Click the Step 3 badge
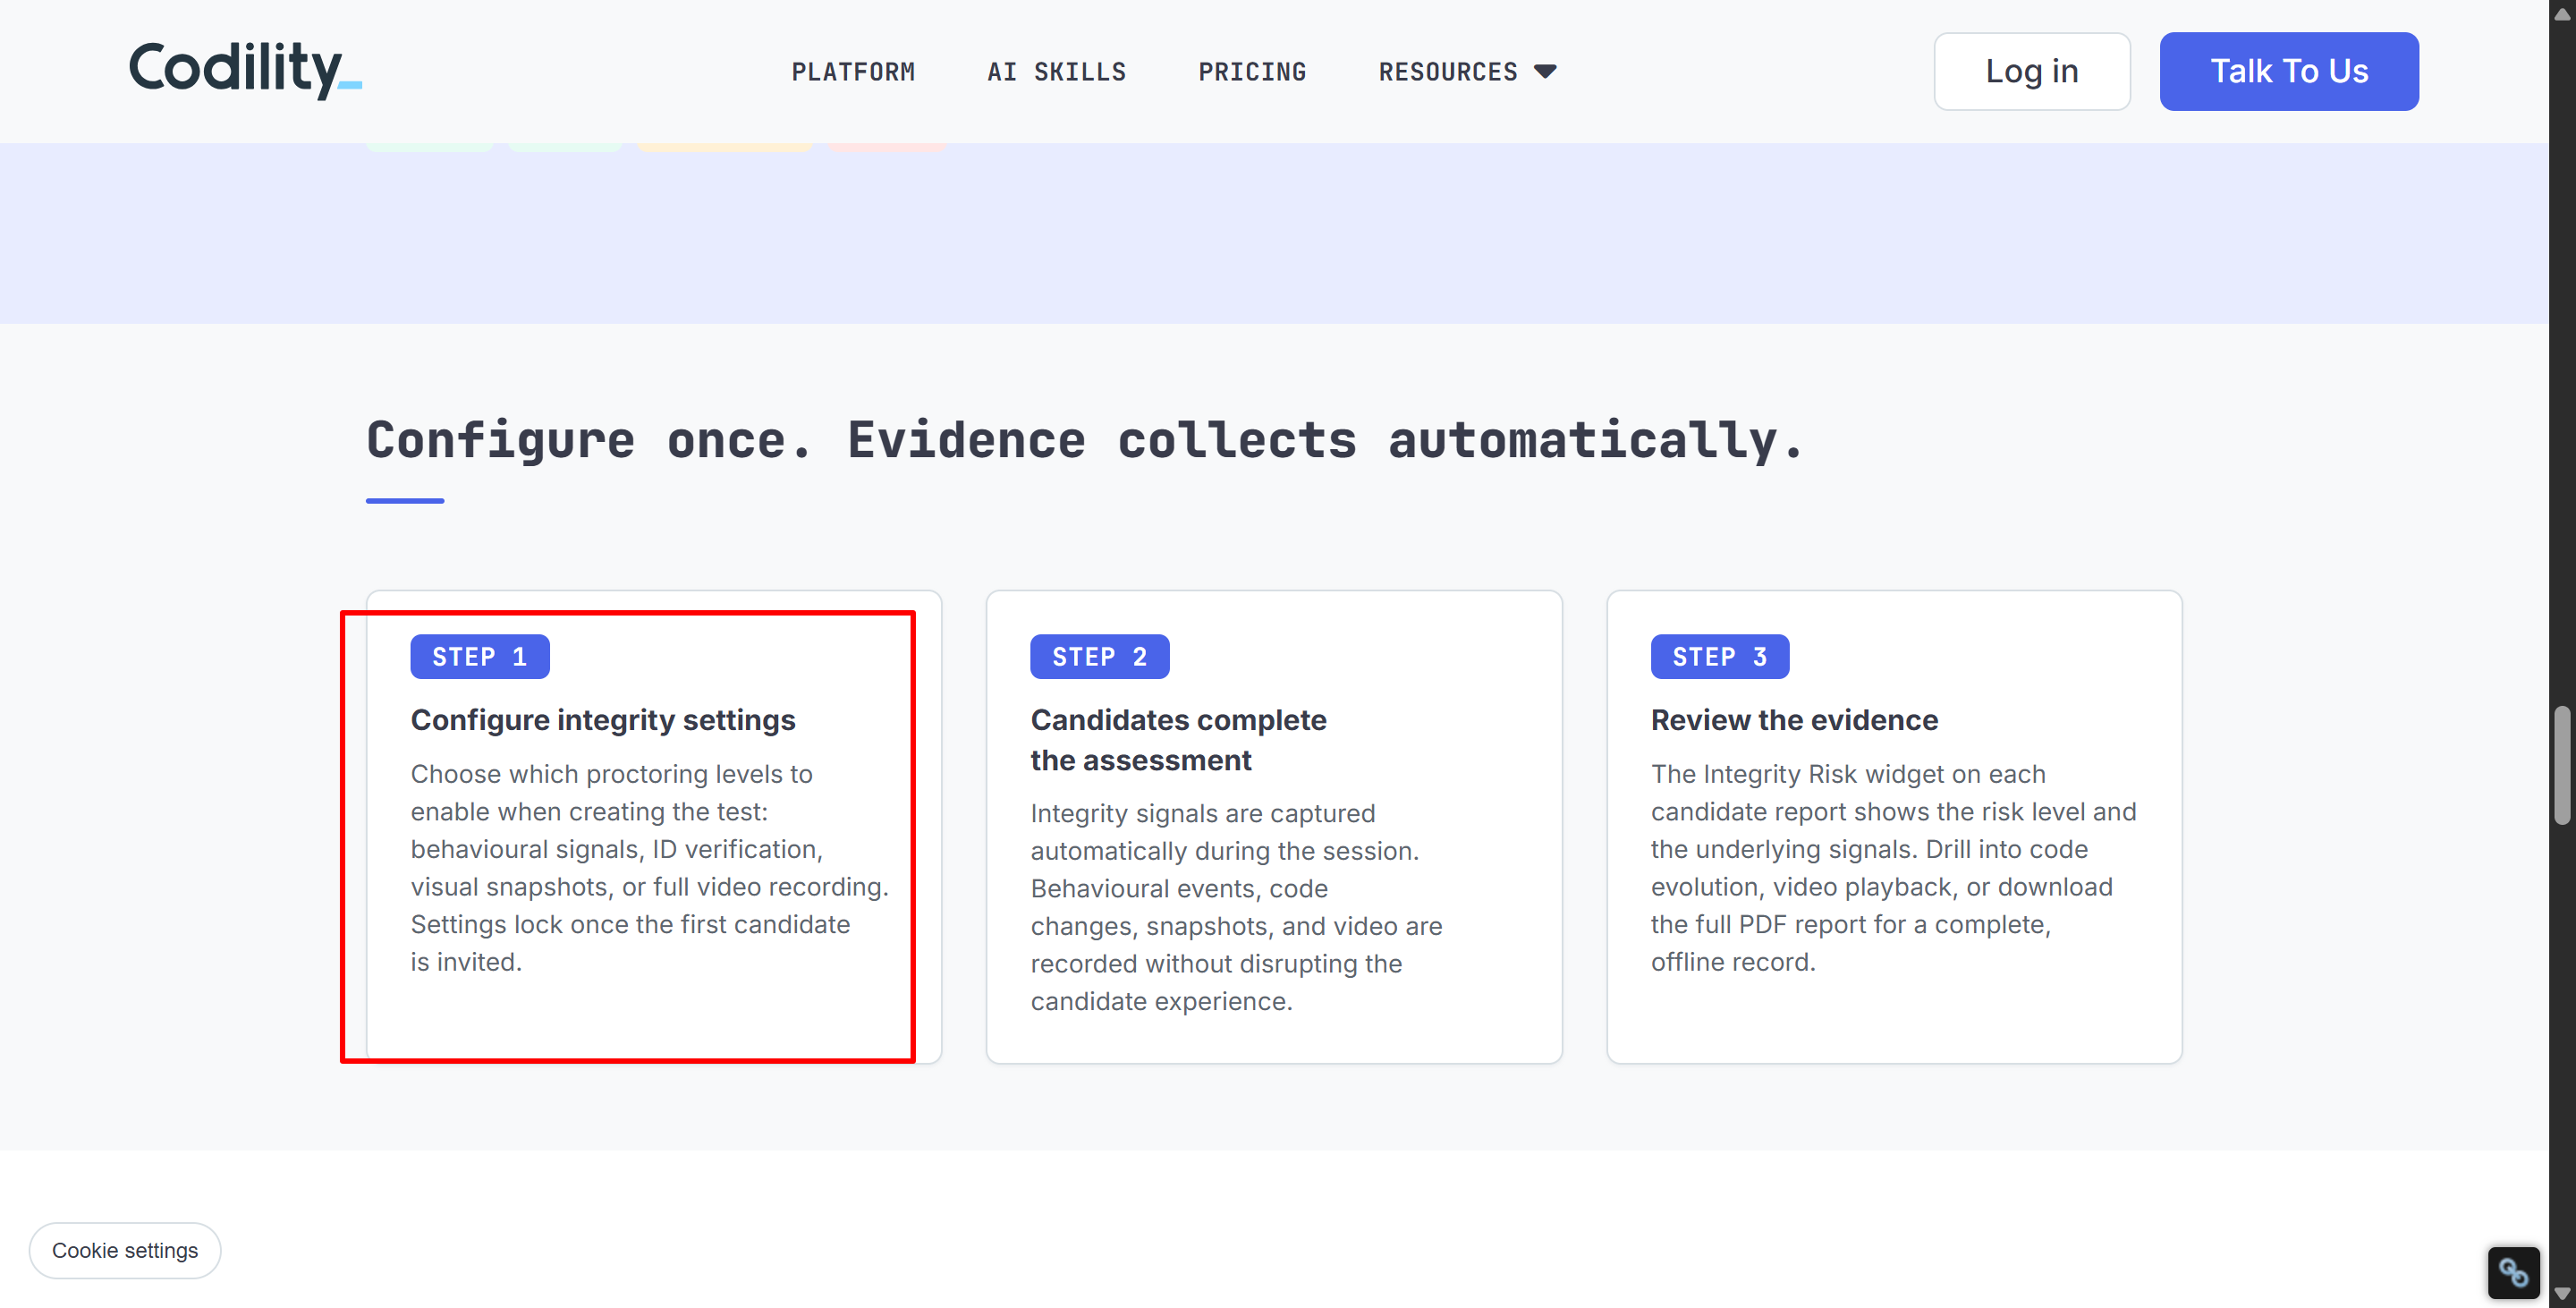The height and width of the screenshot is (1308, 2576). [1719, 656]
